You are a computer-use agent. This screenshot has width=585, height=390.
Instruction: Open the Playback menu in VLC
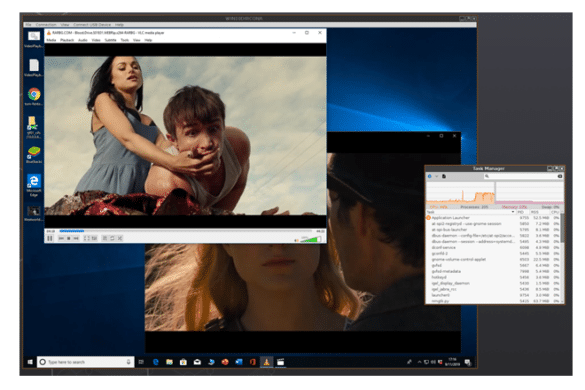pyautogui.click(x=67, y=40)
